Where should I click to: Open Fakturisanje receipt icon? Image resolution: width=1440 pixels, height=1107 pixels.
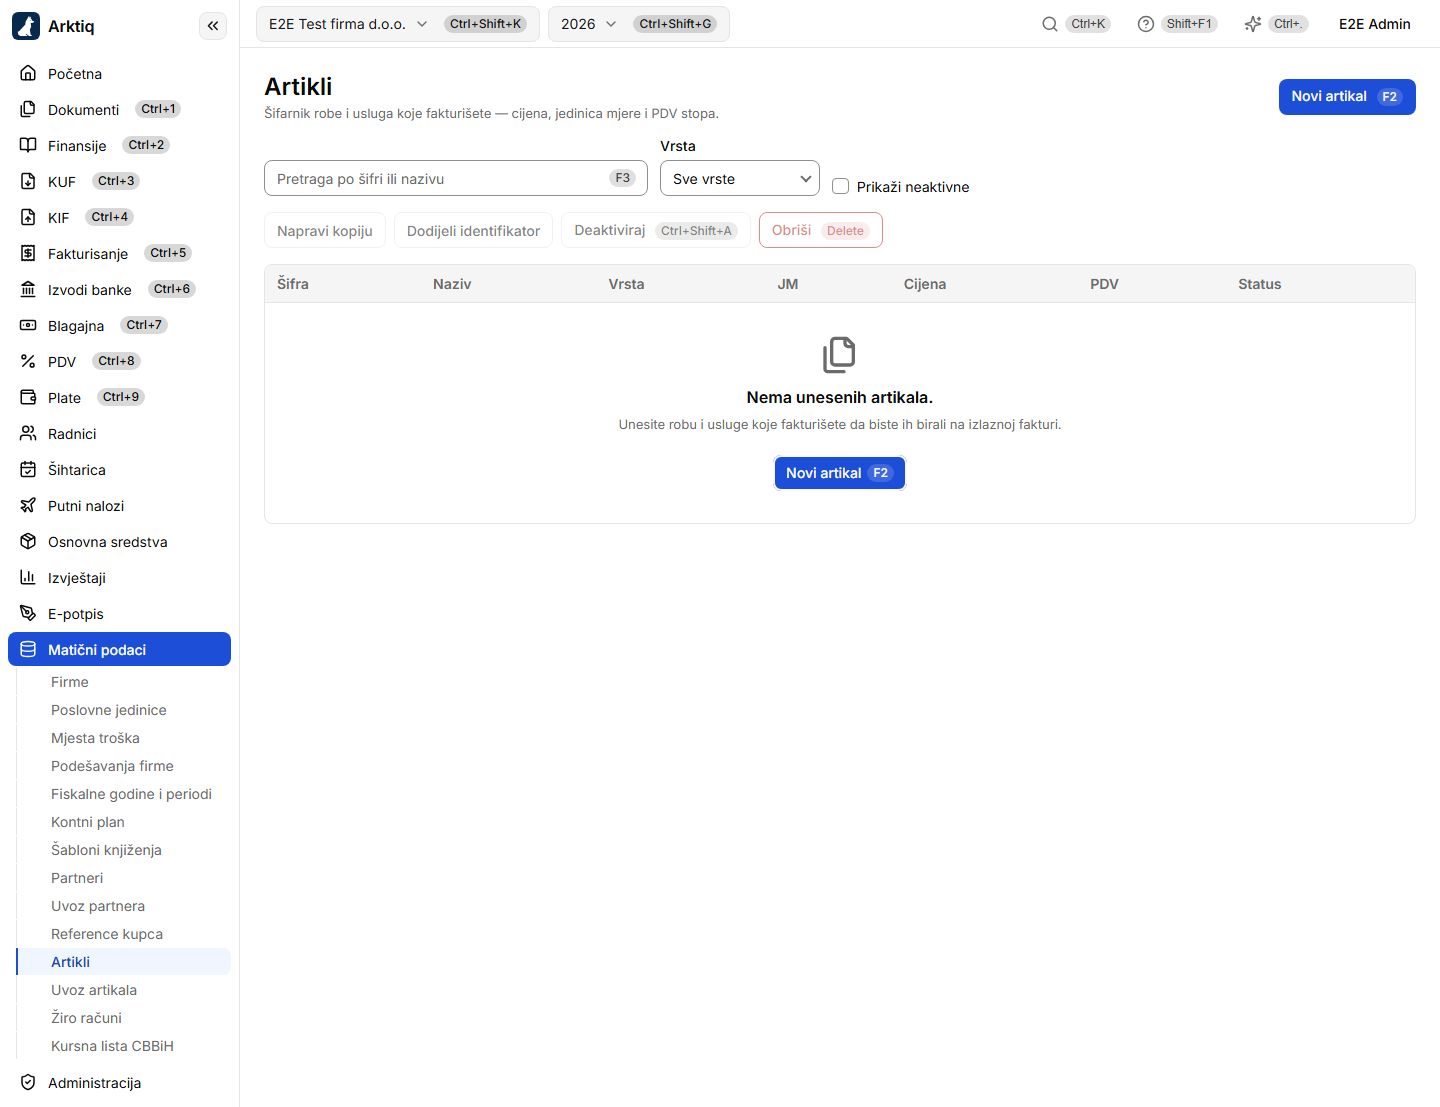pos(28,253)
